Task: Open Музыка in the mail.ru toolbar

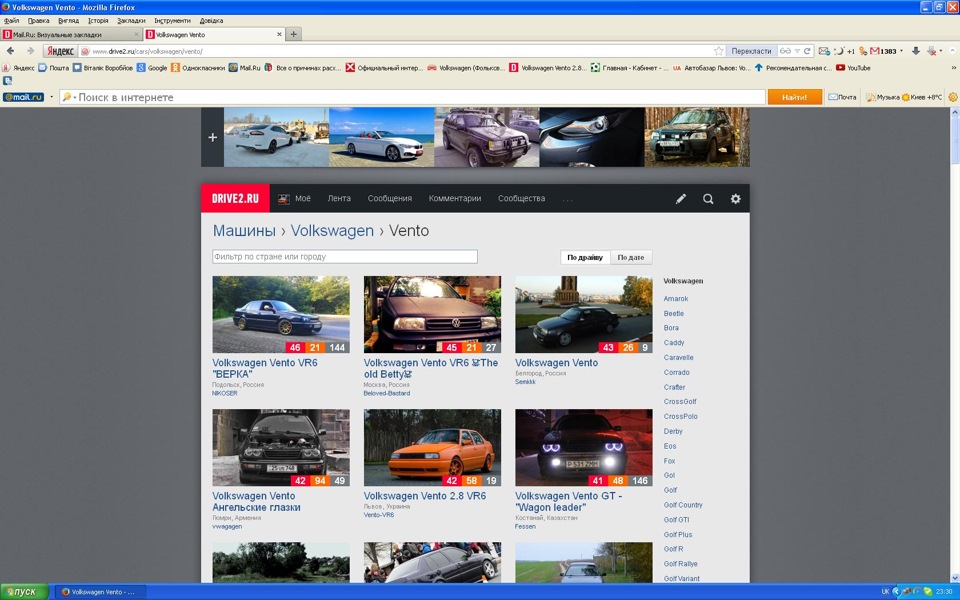Action: [883, 97]
